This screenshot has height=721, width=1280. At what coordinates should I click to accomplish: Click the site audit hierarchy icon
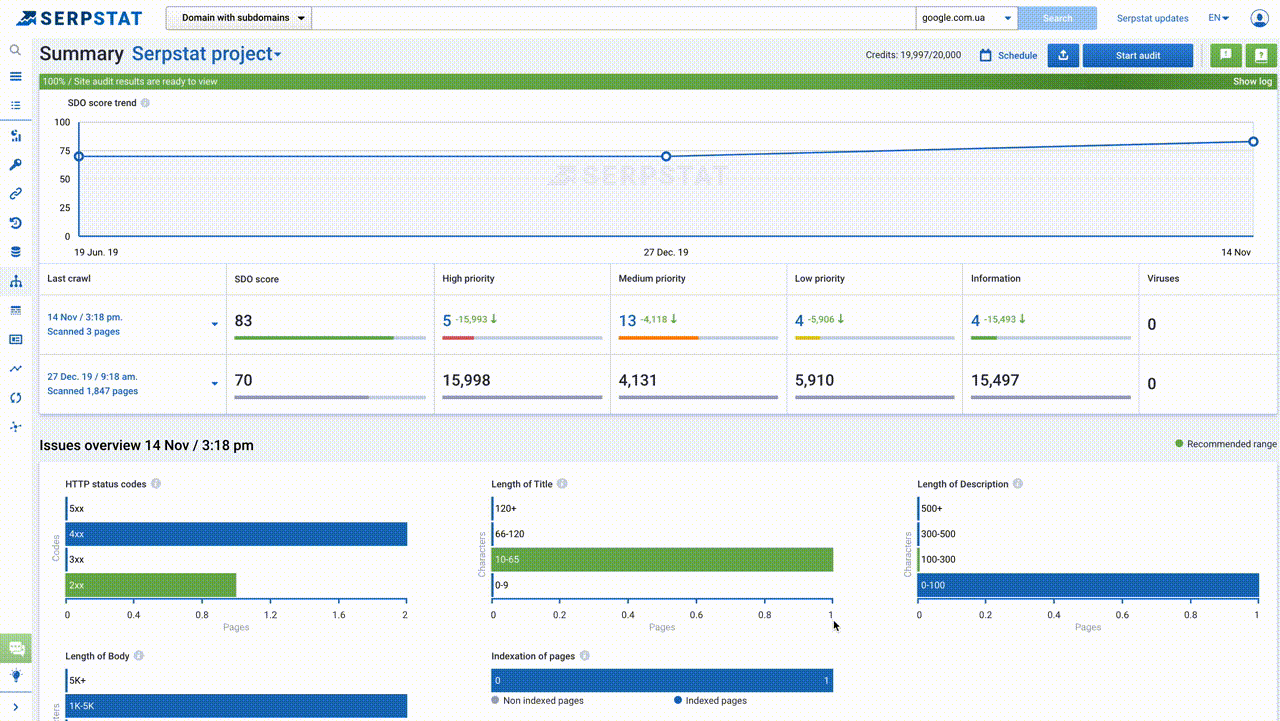click(x=15, y=282)
